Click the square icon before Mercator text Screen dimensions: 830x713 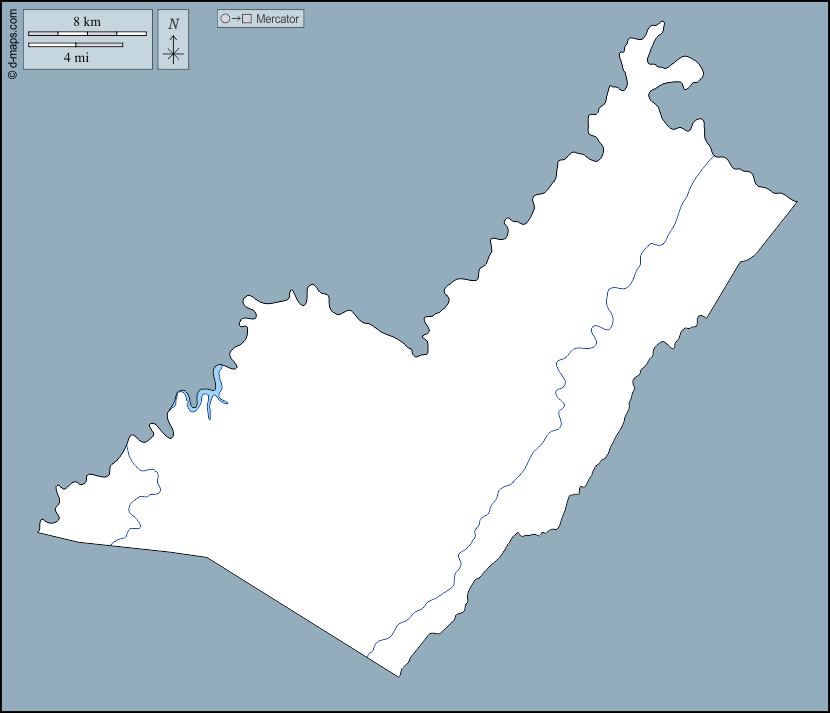click(247, 19)
